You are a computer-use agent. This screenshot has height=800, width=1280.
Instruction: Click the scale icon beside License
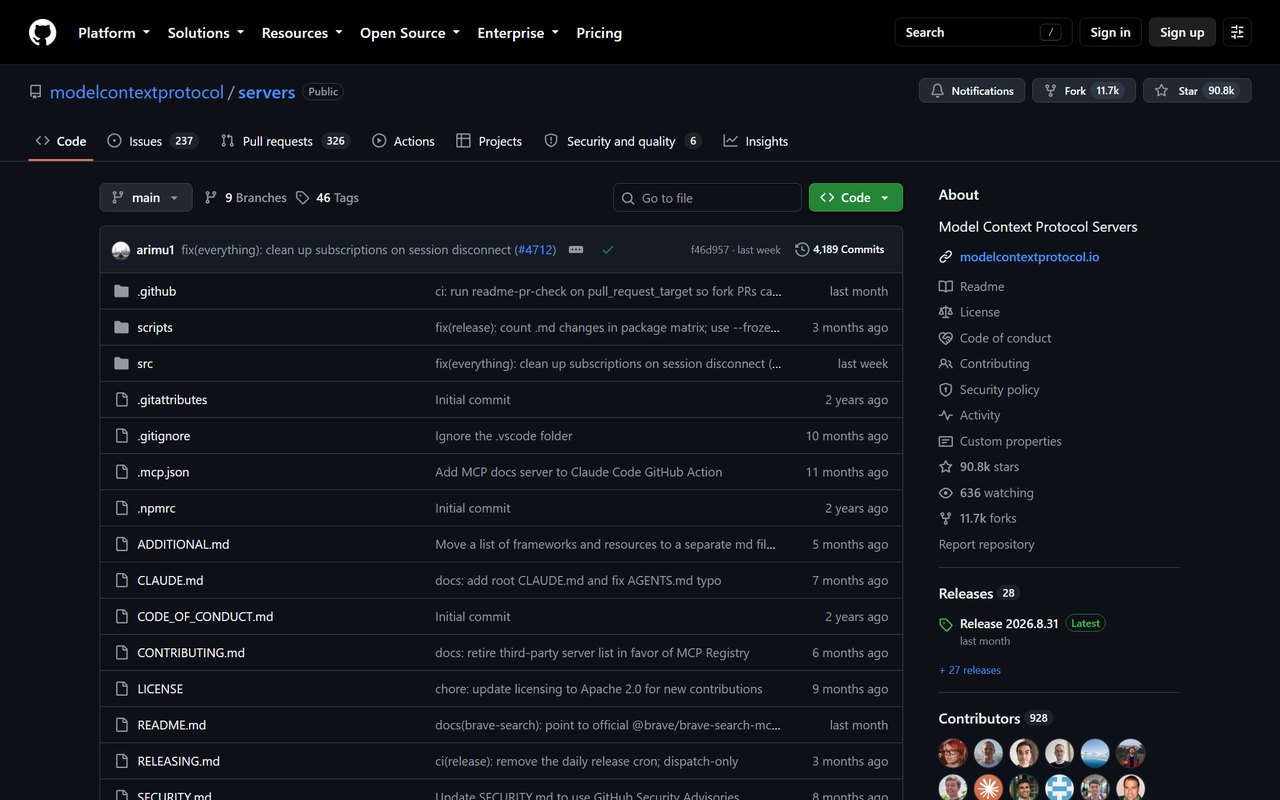click(946, 312)
